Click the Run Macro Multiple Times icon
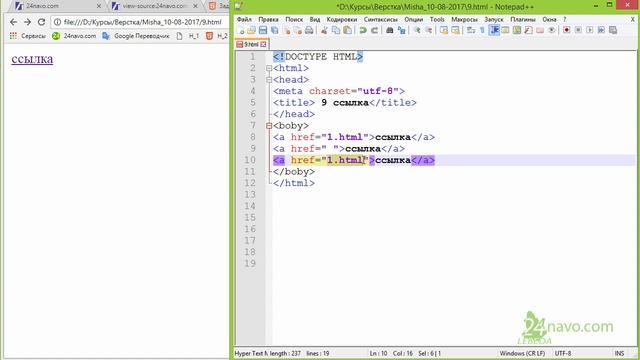Screen dimensions: 640x360 (x=601, y=30)
